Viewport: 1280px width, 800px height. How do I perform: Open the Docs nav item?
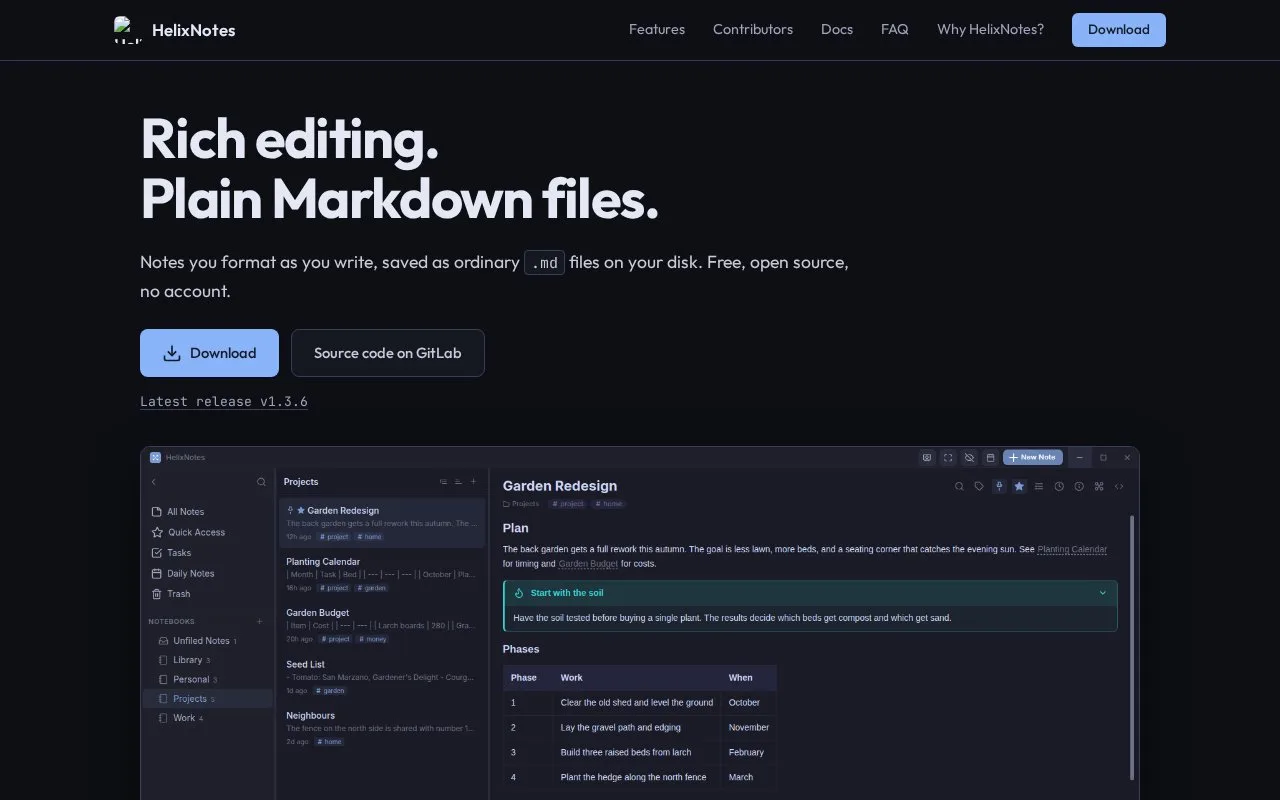pyautogui.click(x=837, y=30)
